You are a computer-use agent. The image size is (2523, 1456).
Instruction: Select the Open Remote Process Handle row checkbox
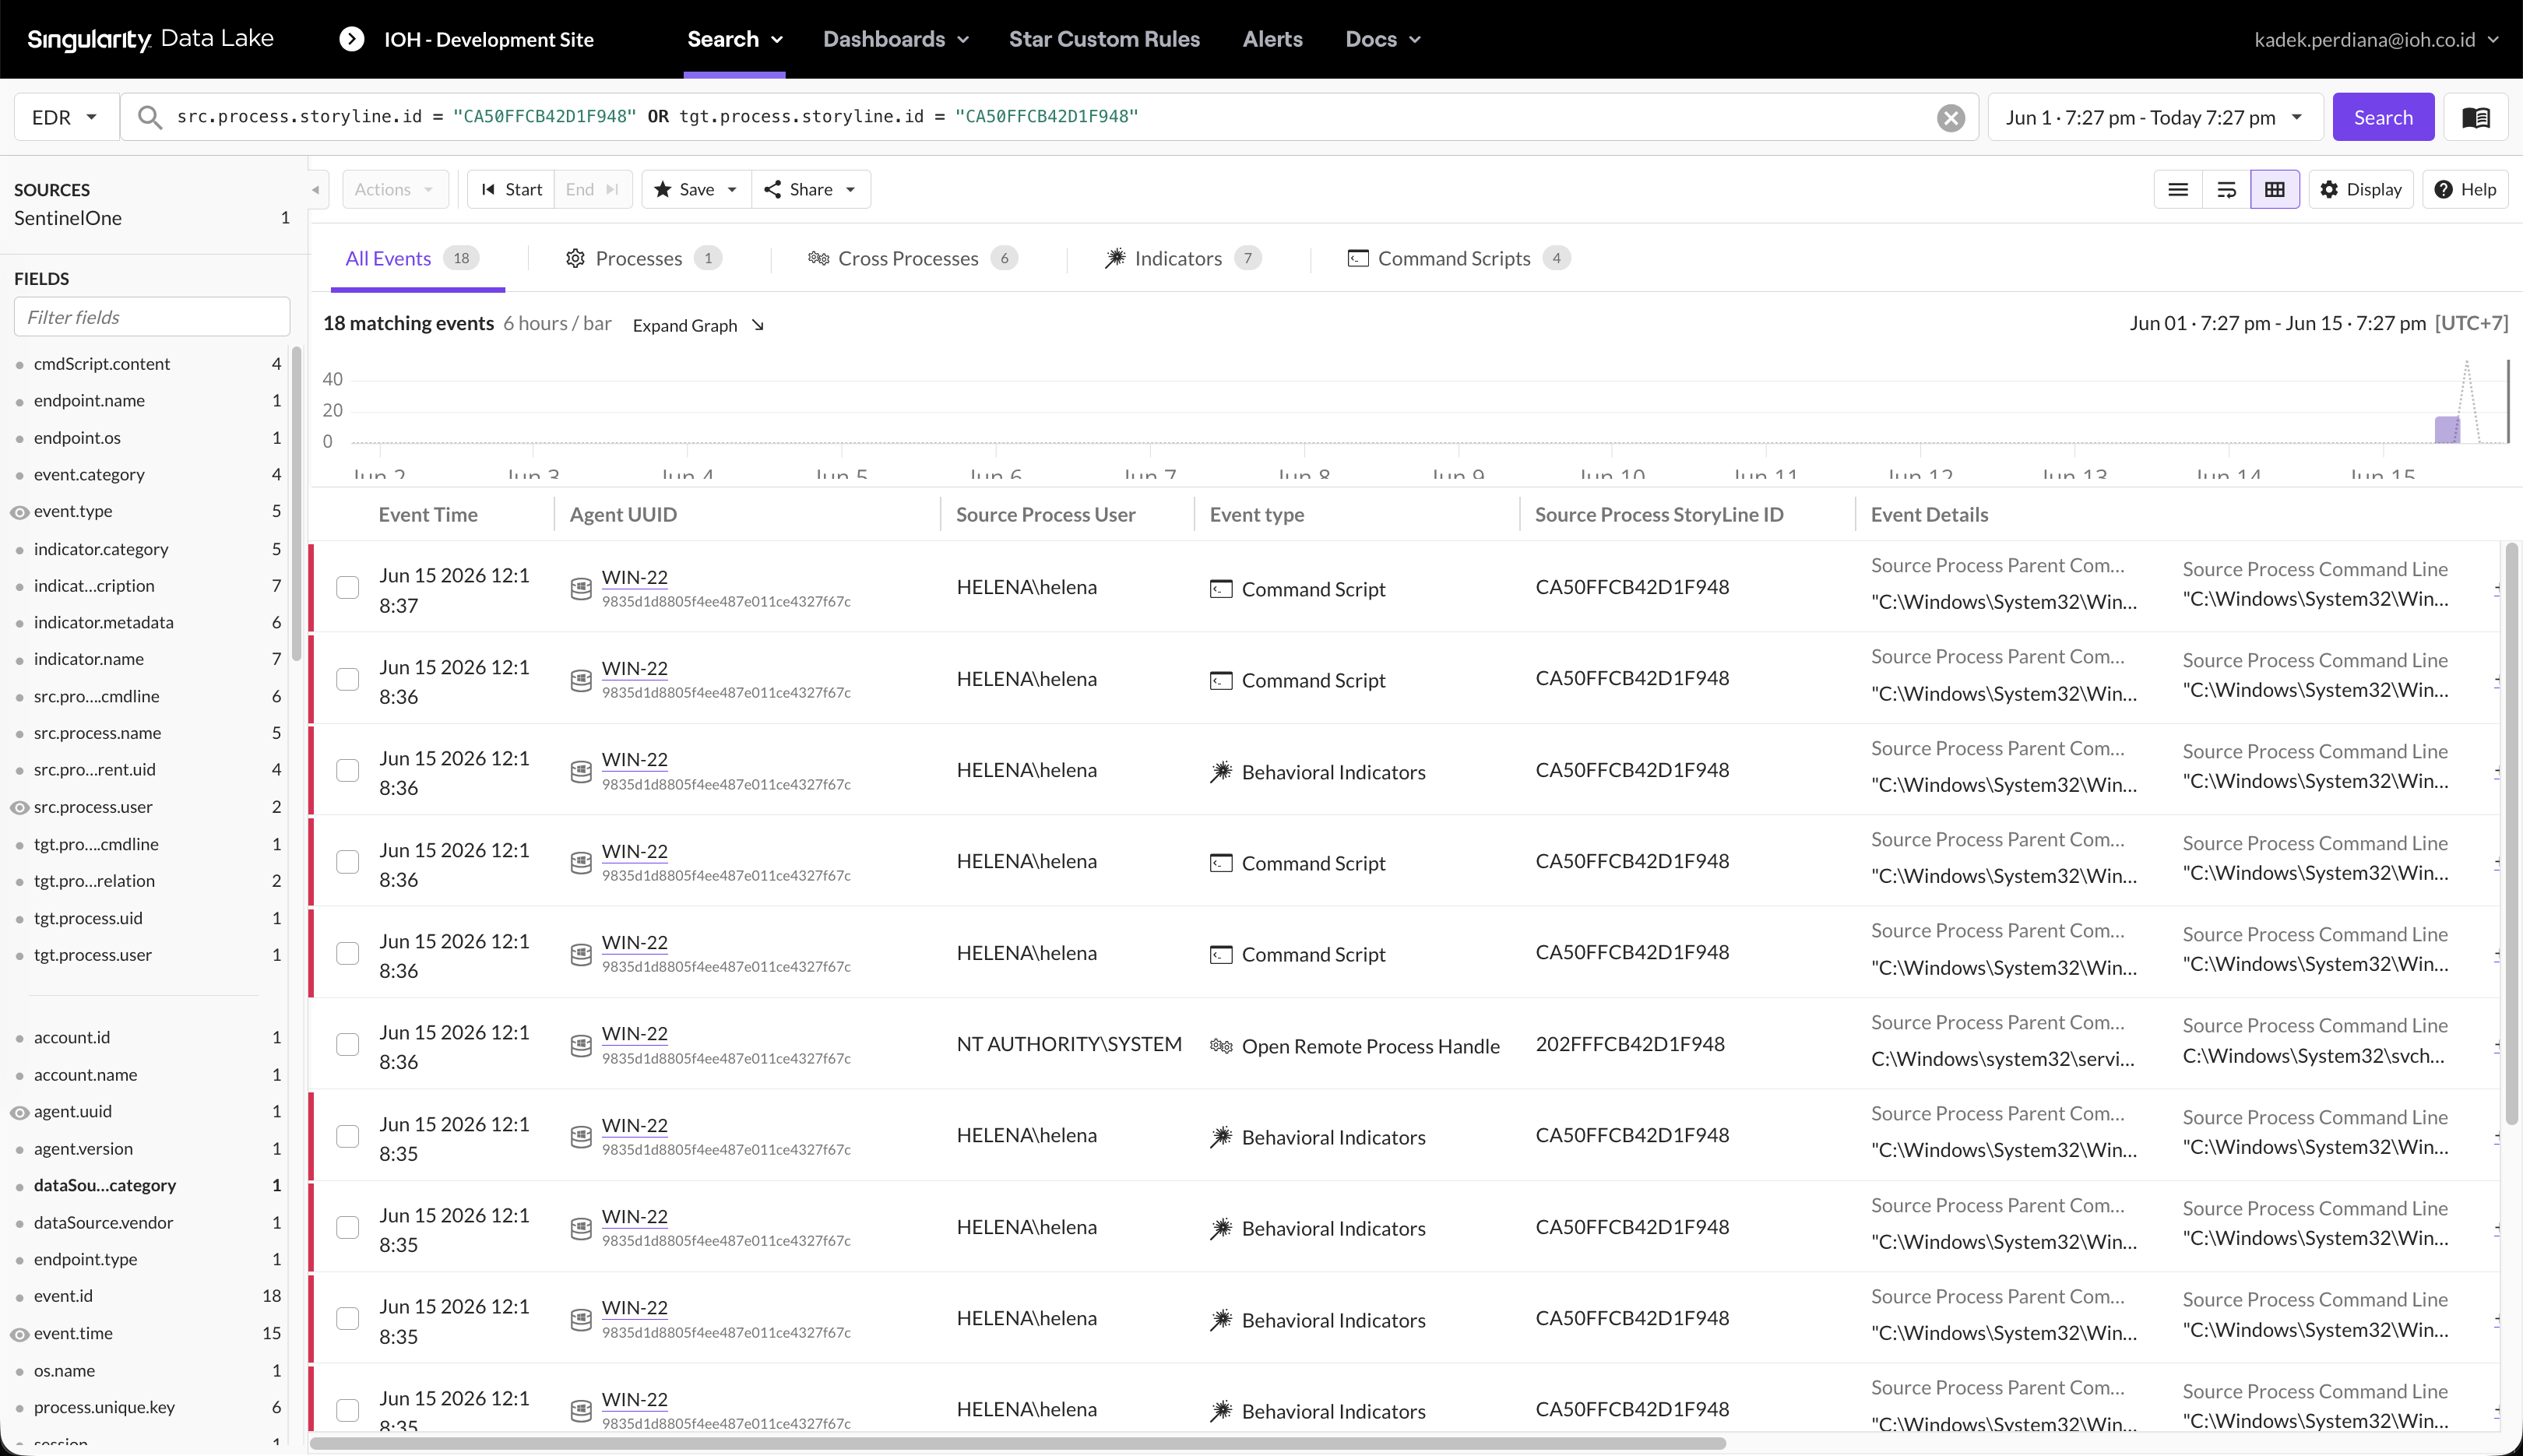347,1044
